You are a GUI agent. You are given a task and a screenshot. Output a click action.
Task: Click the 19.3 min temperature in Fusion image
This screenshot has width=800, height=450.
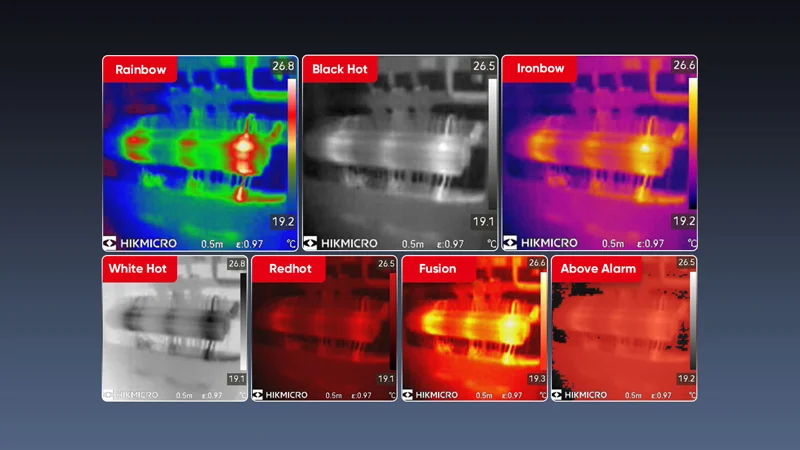click(537, 379)
